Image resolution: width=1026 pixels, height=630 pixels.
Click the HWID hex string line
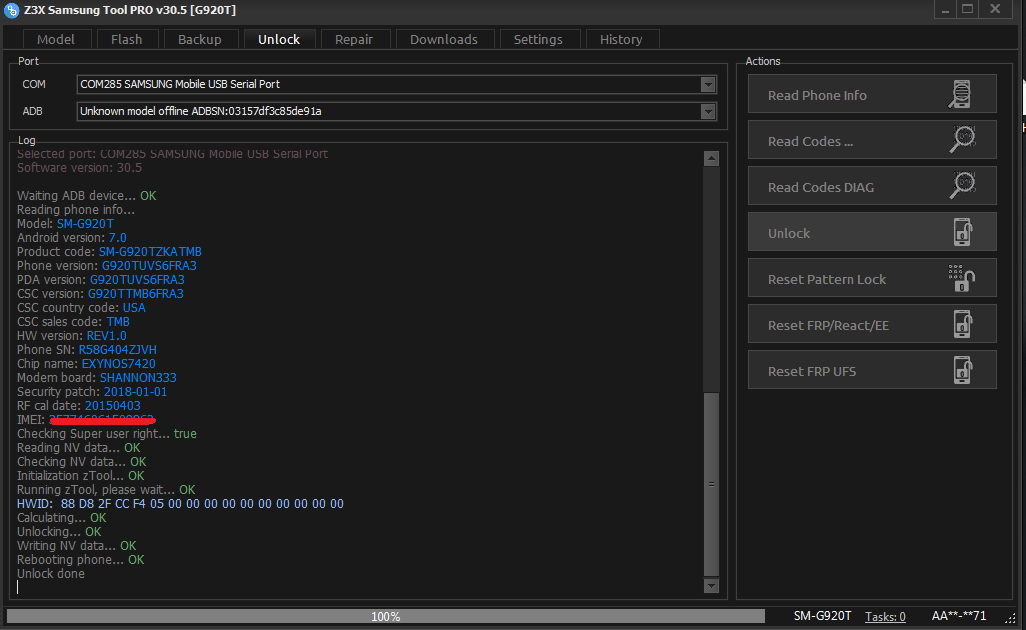pos(180,504)
